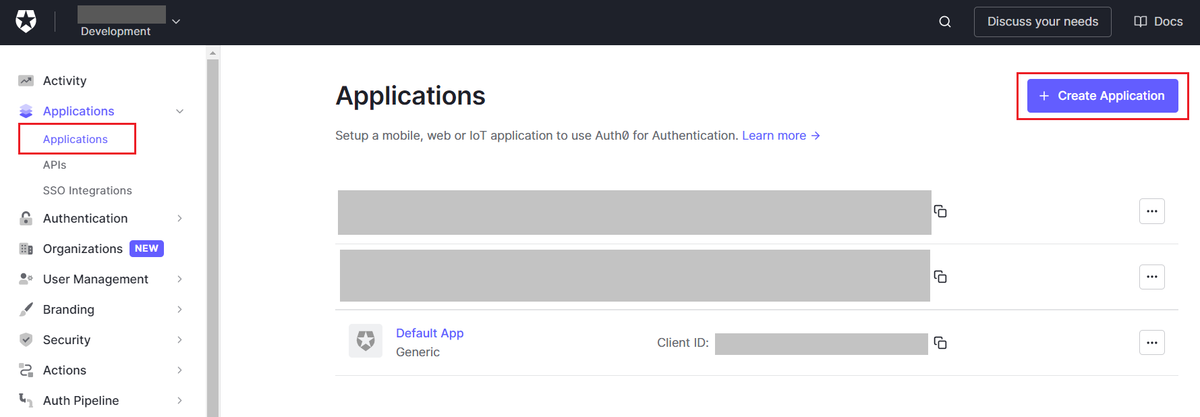Screen dimensions: 1200x417
Task: Open the Default App link
Action: pyautogui.click(x=430, y=333)
